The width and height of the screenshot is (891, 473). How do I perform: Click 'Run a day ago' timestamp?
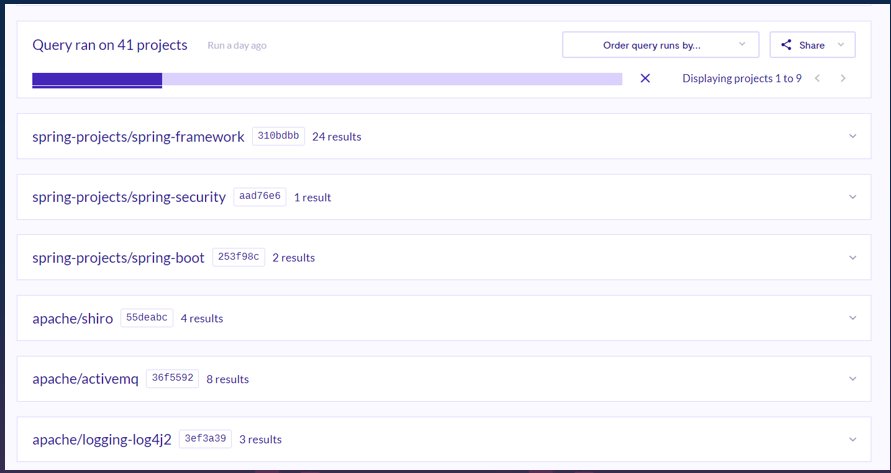[237, 45]
